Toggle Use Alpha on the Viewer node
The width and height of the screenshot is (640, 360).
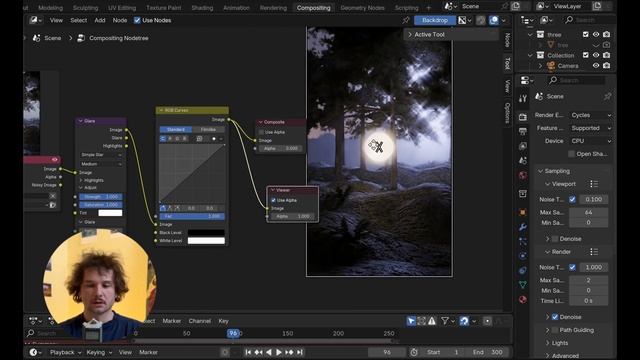pyautogui.click(x=273, y=200)
